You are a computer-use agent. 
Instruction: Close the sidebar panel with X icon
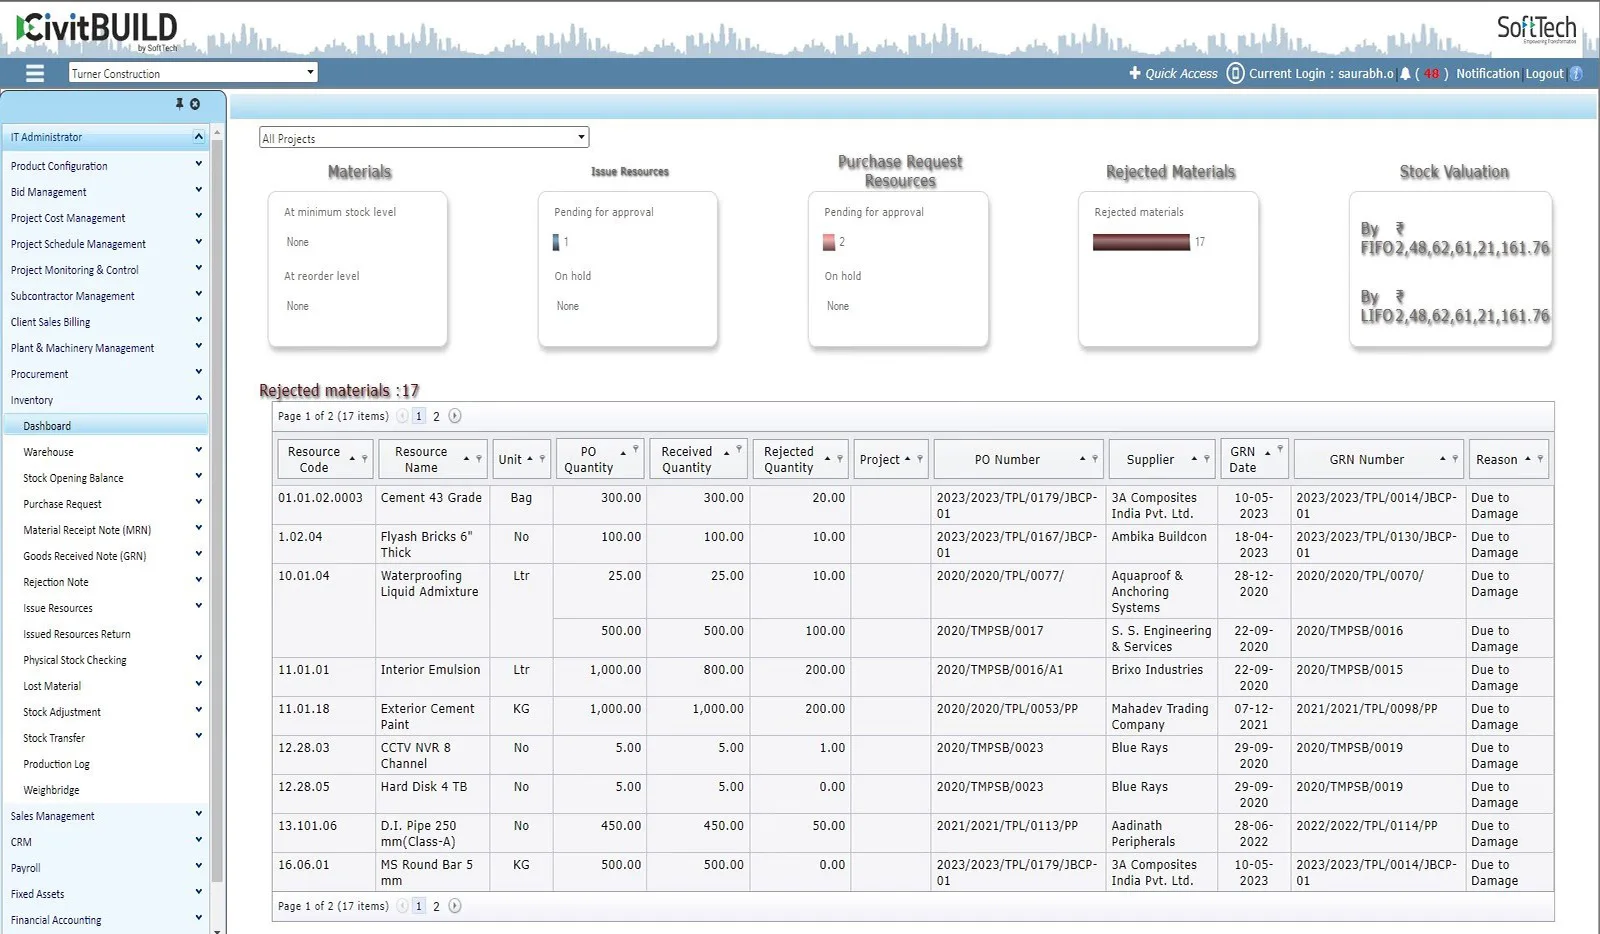tap(195, 104)
